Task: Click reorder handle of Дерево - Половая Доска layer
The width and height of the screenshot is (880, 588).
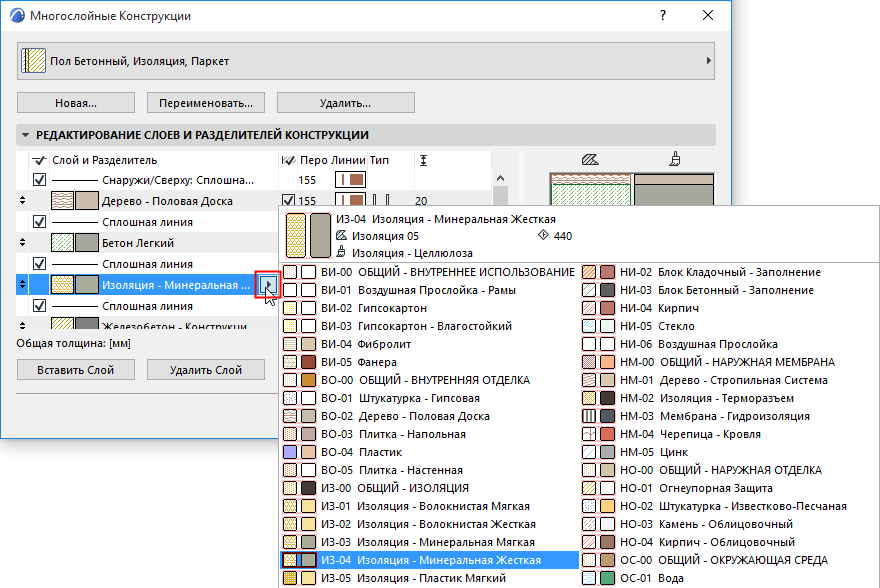Action: [x=22, y=200]
